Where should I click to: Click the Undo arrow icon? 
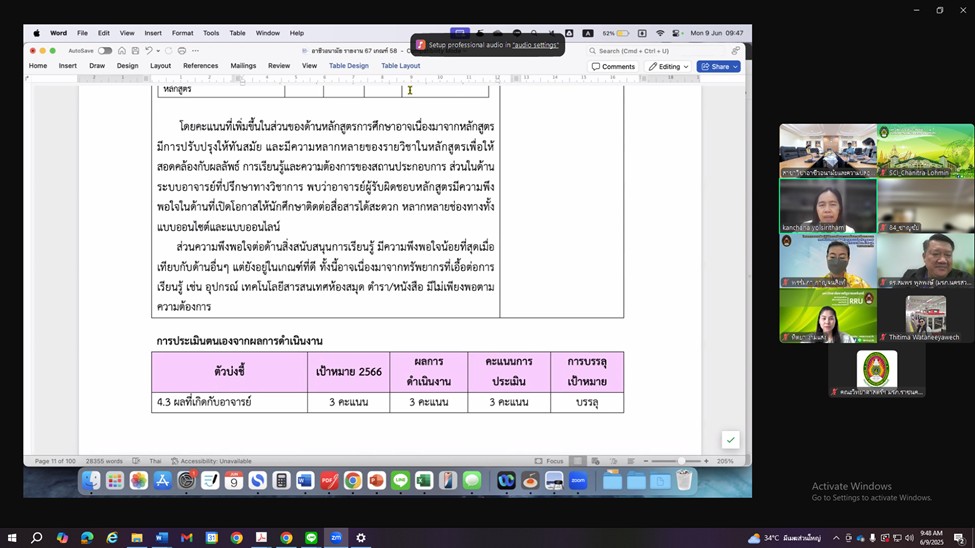click(x=149, y=51)
